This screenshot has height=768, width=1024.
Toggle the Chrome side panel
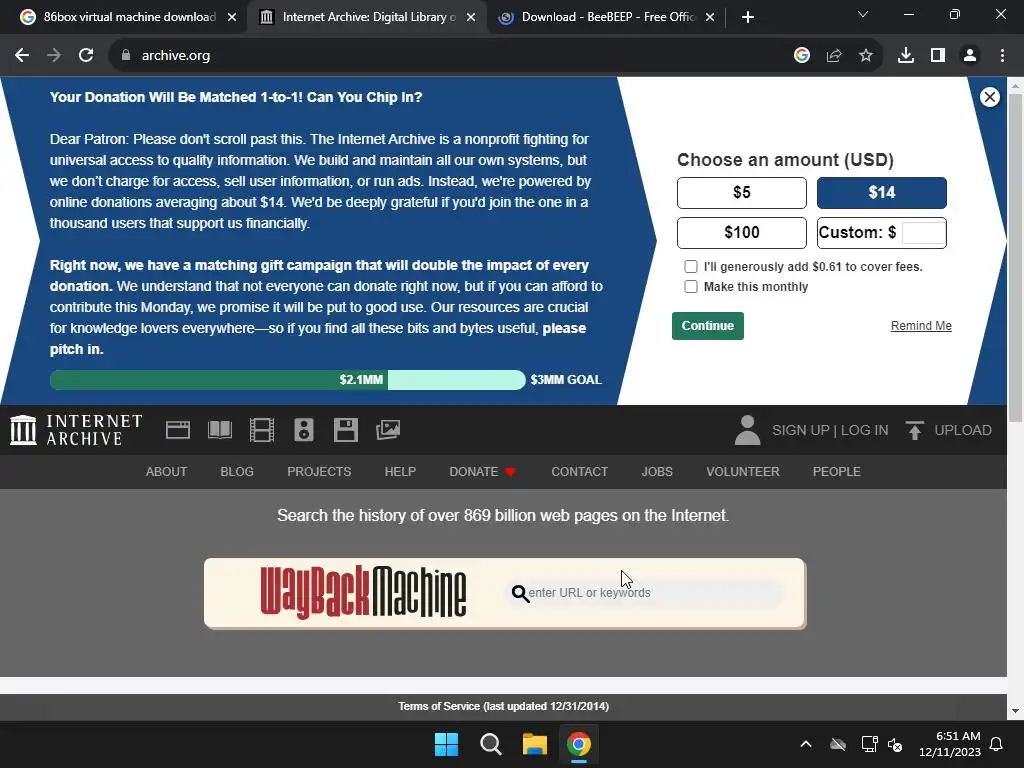(938, 56)
